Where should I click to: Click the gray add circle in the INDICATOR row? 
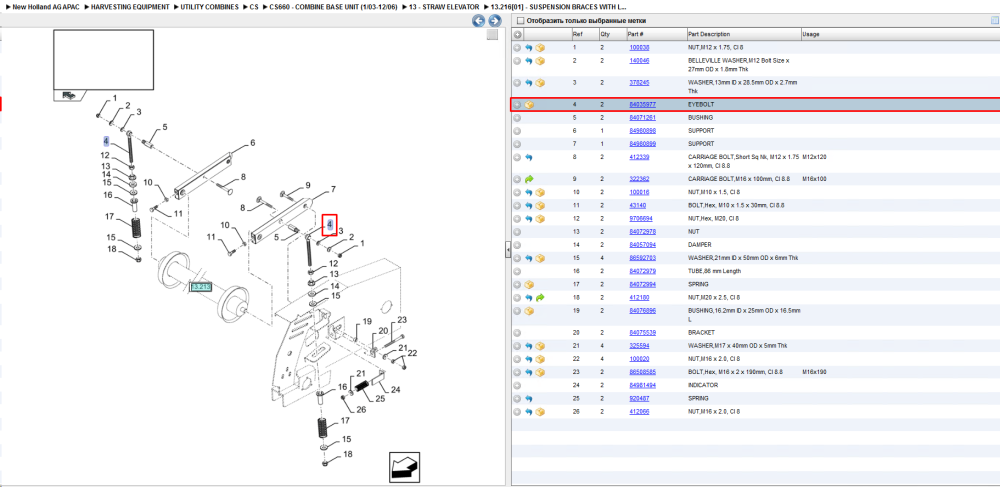(x=517, y=386)
